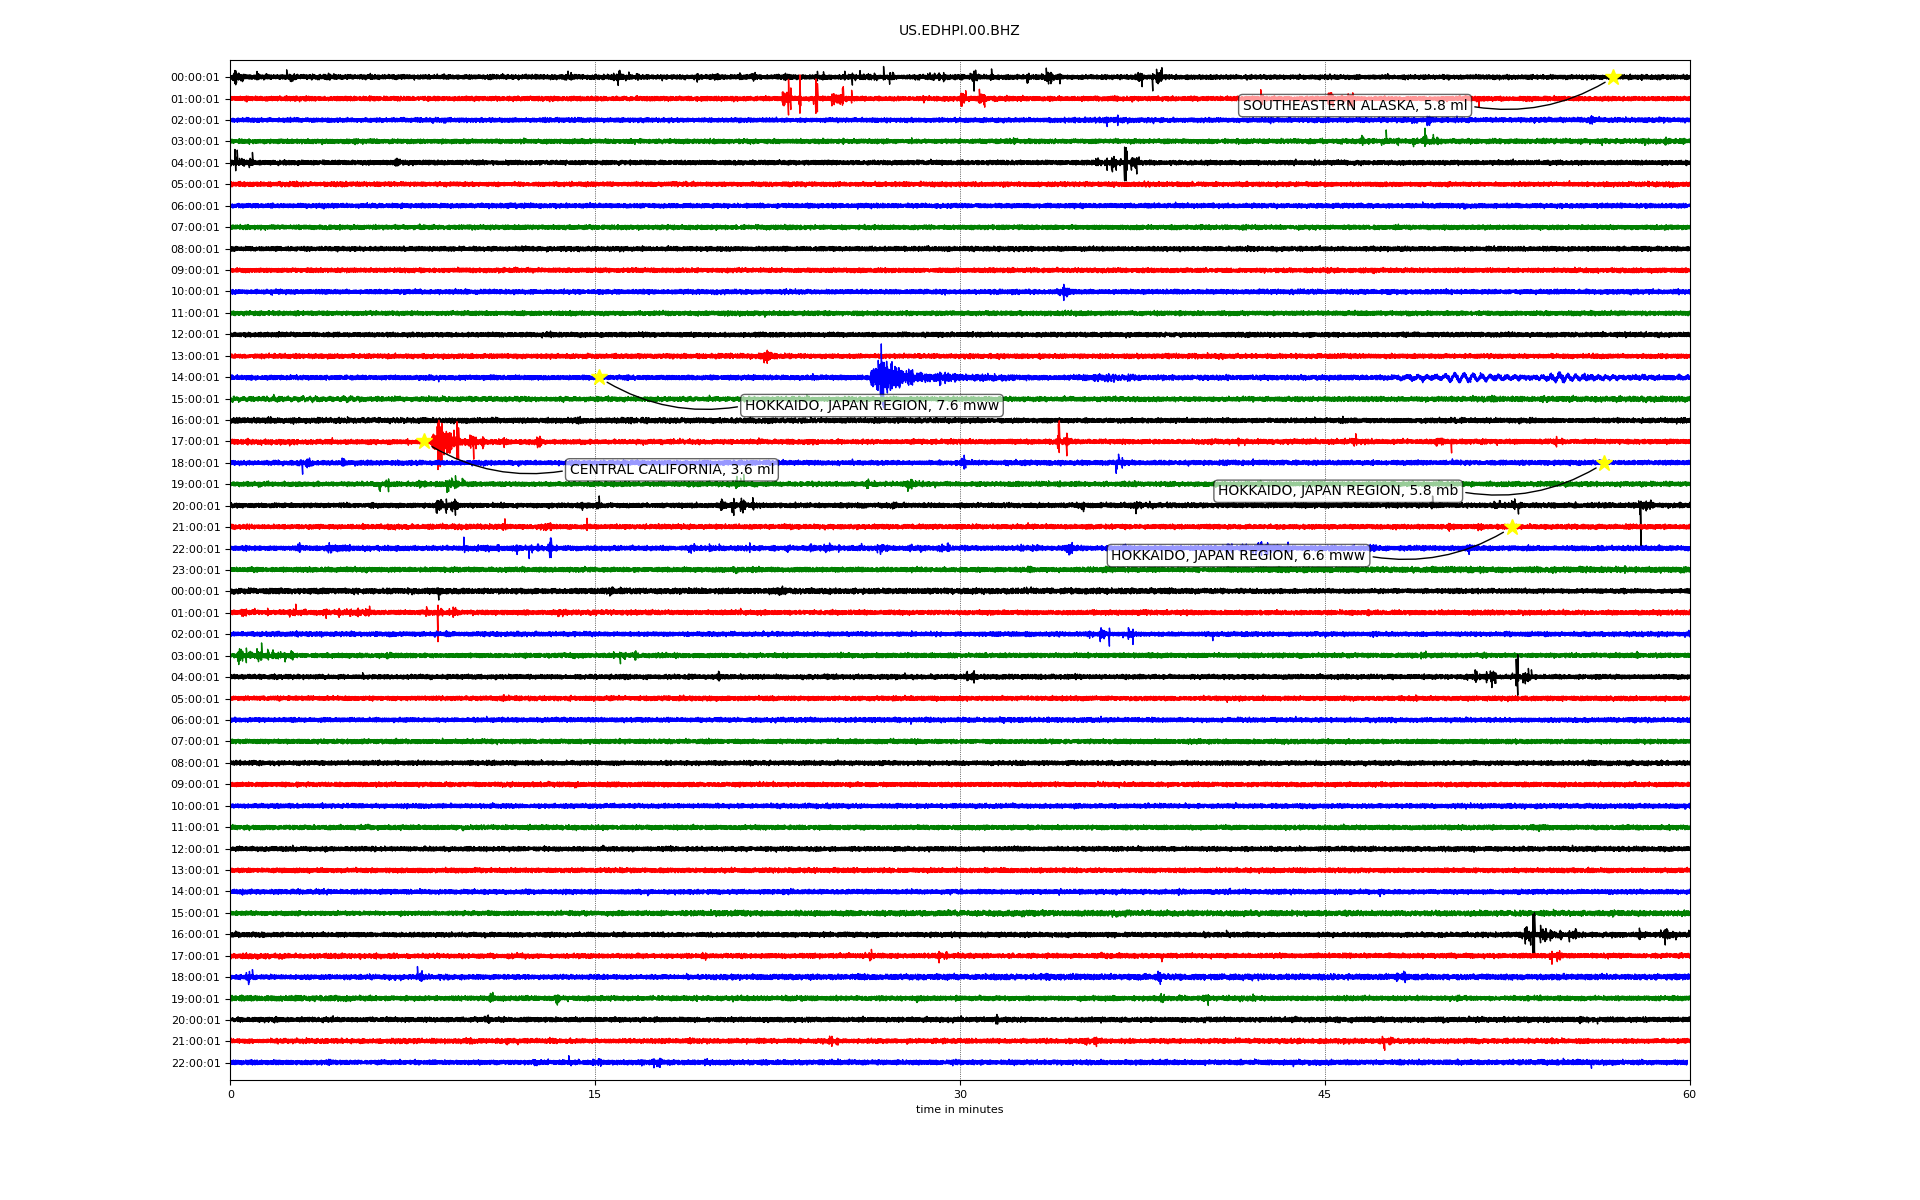Click the 60 minute x-axis tick label
The width and height of the screenshot is (1920, 1200).
click(x=1689, y=1094)
